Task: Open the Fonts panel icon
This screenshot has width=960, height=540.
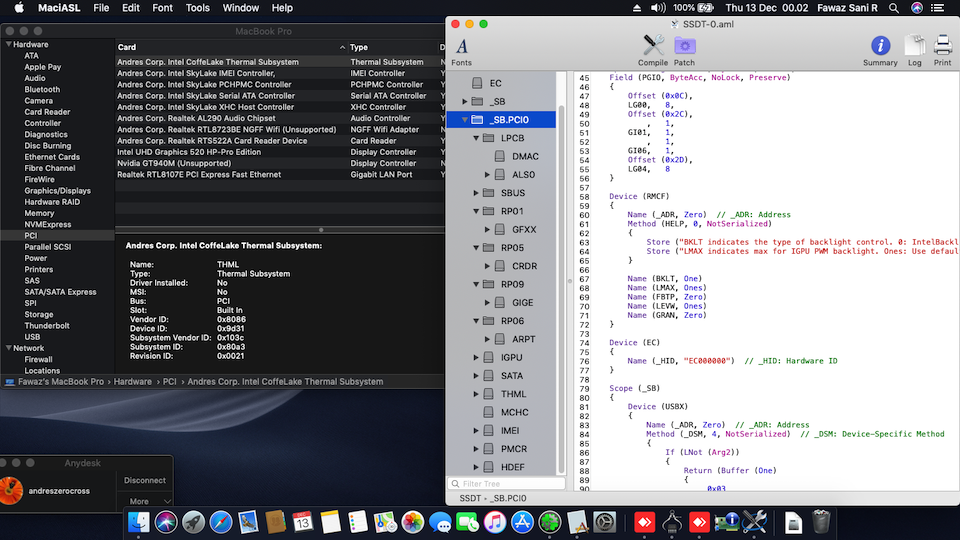Action: click(x=461, y=48)
